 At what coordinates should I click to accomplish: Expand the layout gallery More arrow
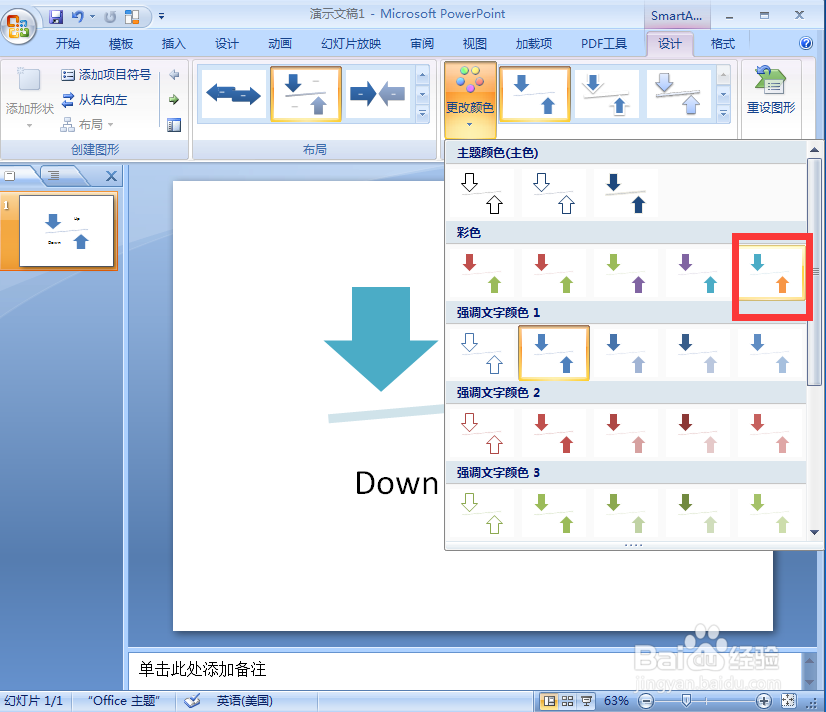pos(422,114)
